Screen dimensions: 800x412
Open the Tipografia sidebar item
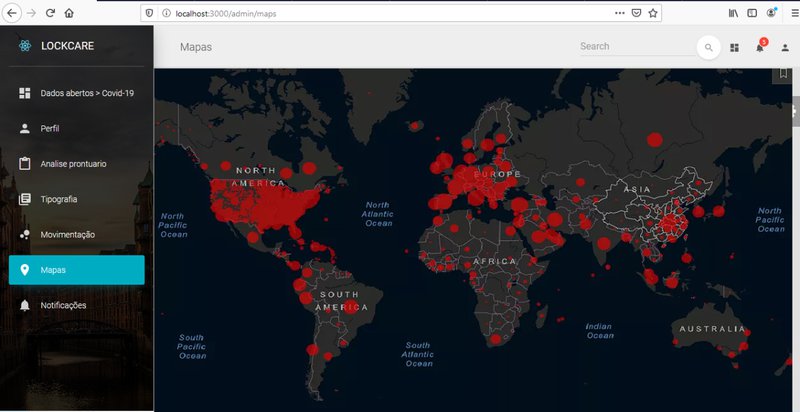tap(77, 199)
